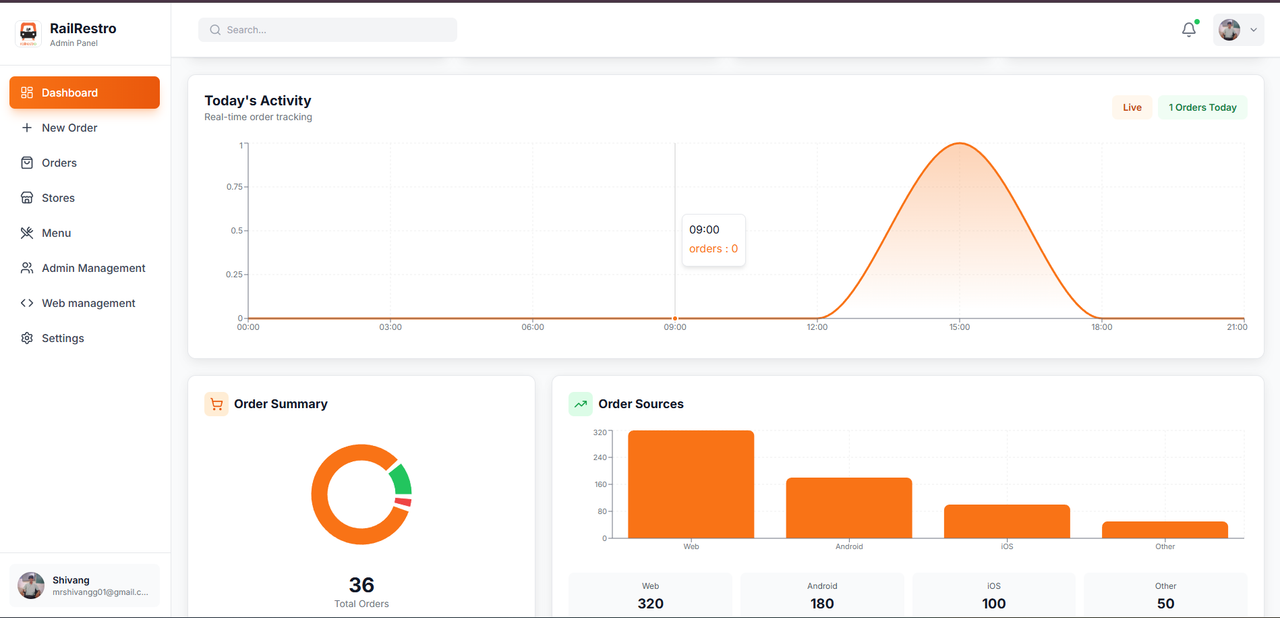The height and width of the screenshot is (618, 1280).
Task: Click the Settings gear icon in sidebar
Action: (x=27, y=338)
